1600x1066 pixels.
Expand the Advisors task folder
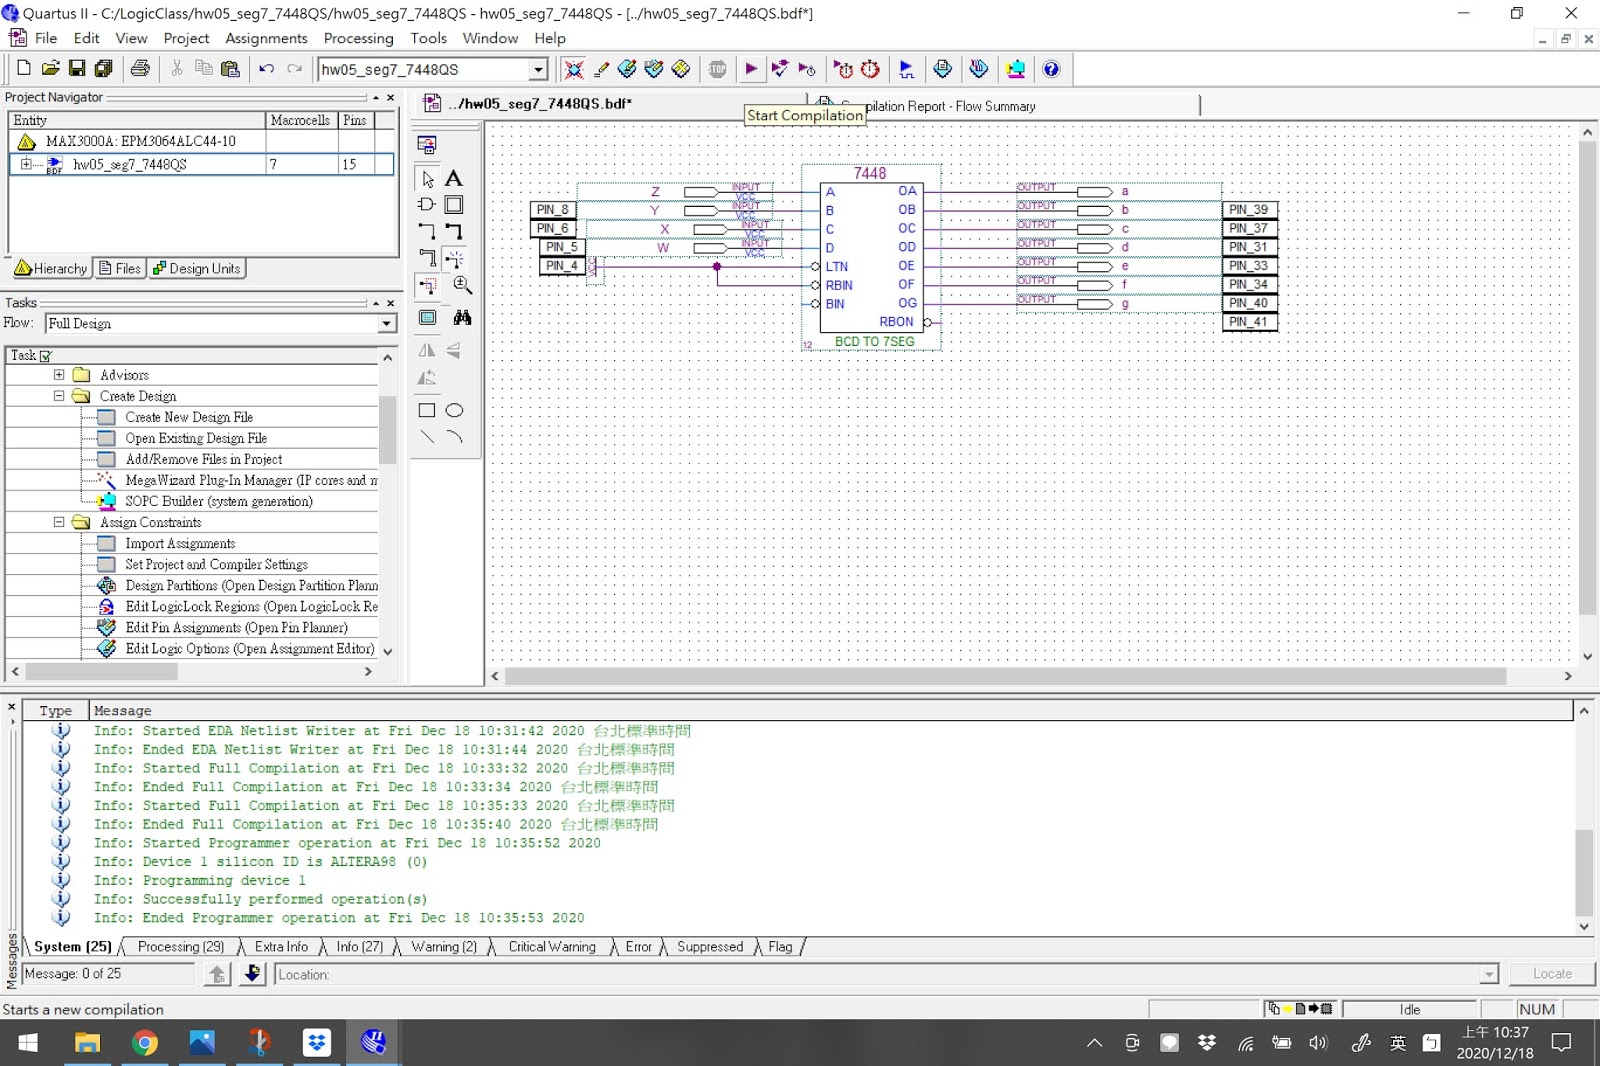59,375
